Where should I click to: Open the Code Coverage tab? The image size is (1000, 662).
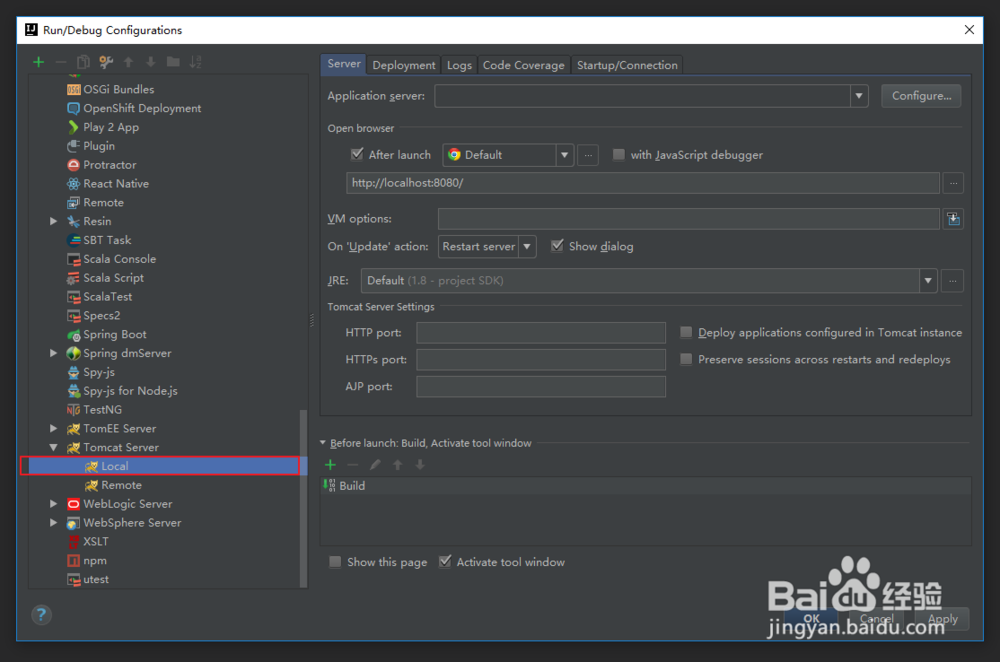(x=524, y=65)
